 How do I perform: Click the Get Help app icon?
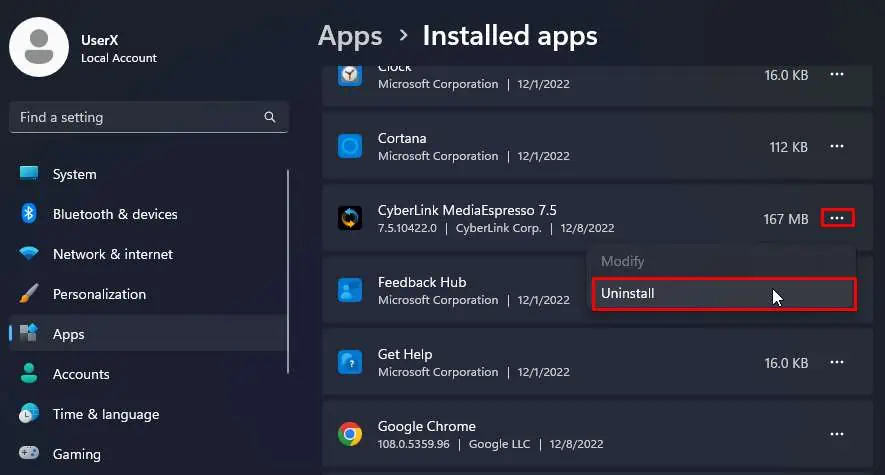tap(349, 362)
